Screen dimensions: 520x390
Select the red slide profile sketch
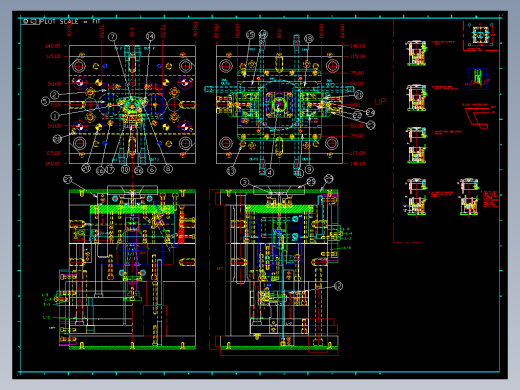click(x=478, y=118)
